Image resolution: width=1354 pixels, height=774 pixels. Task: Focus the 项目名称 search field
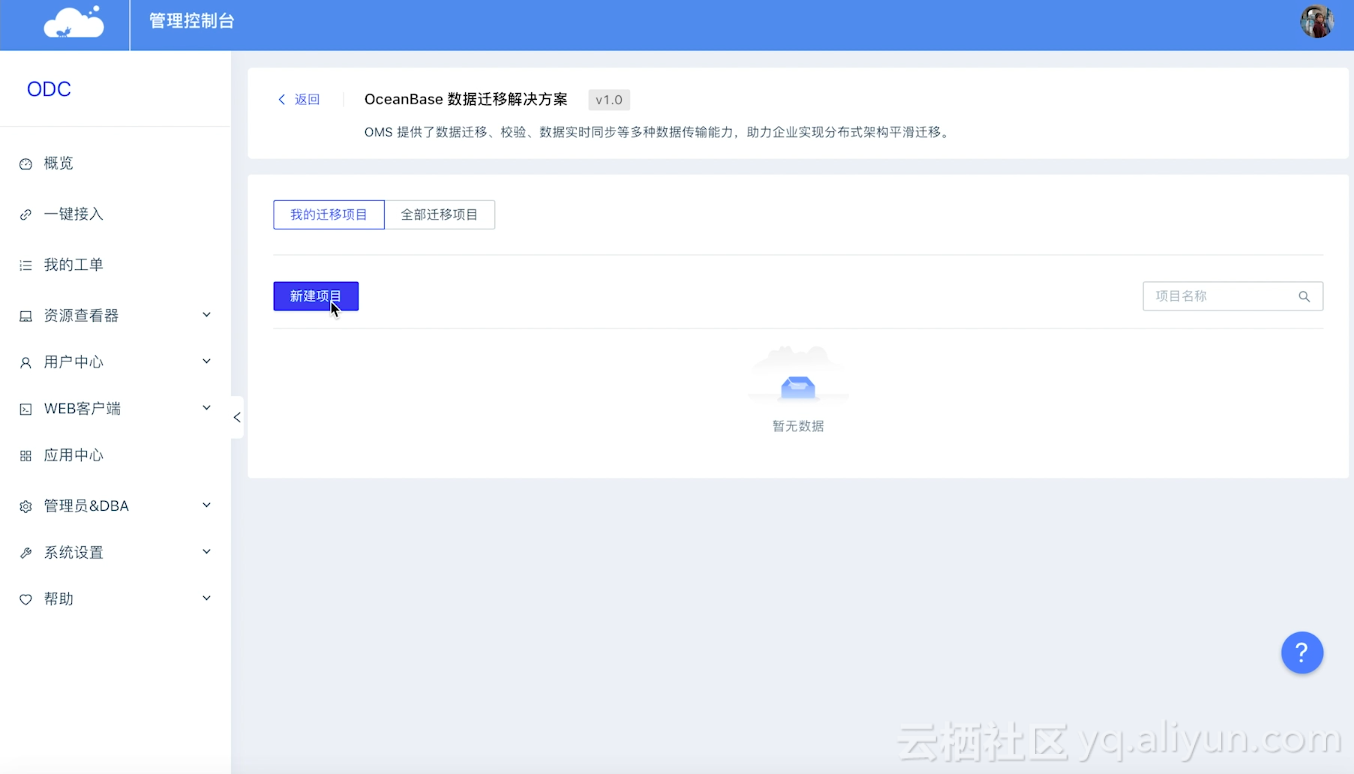click(x=1233, y=296)
